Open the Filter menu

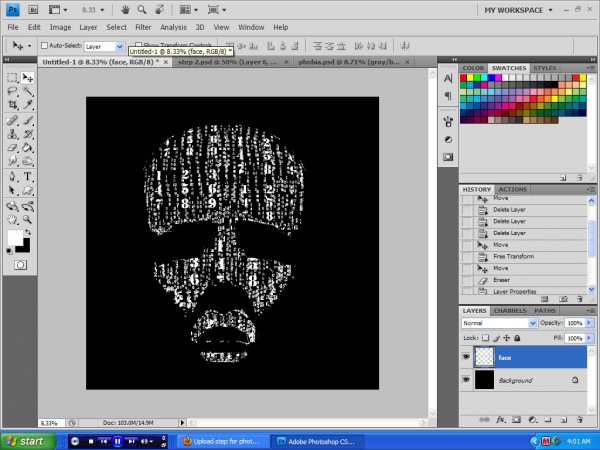[x=143, y=27]
